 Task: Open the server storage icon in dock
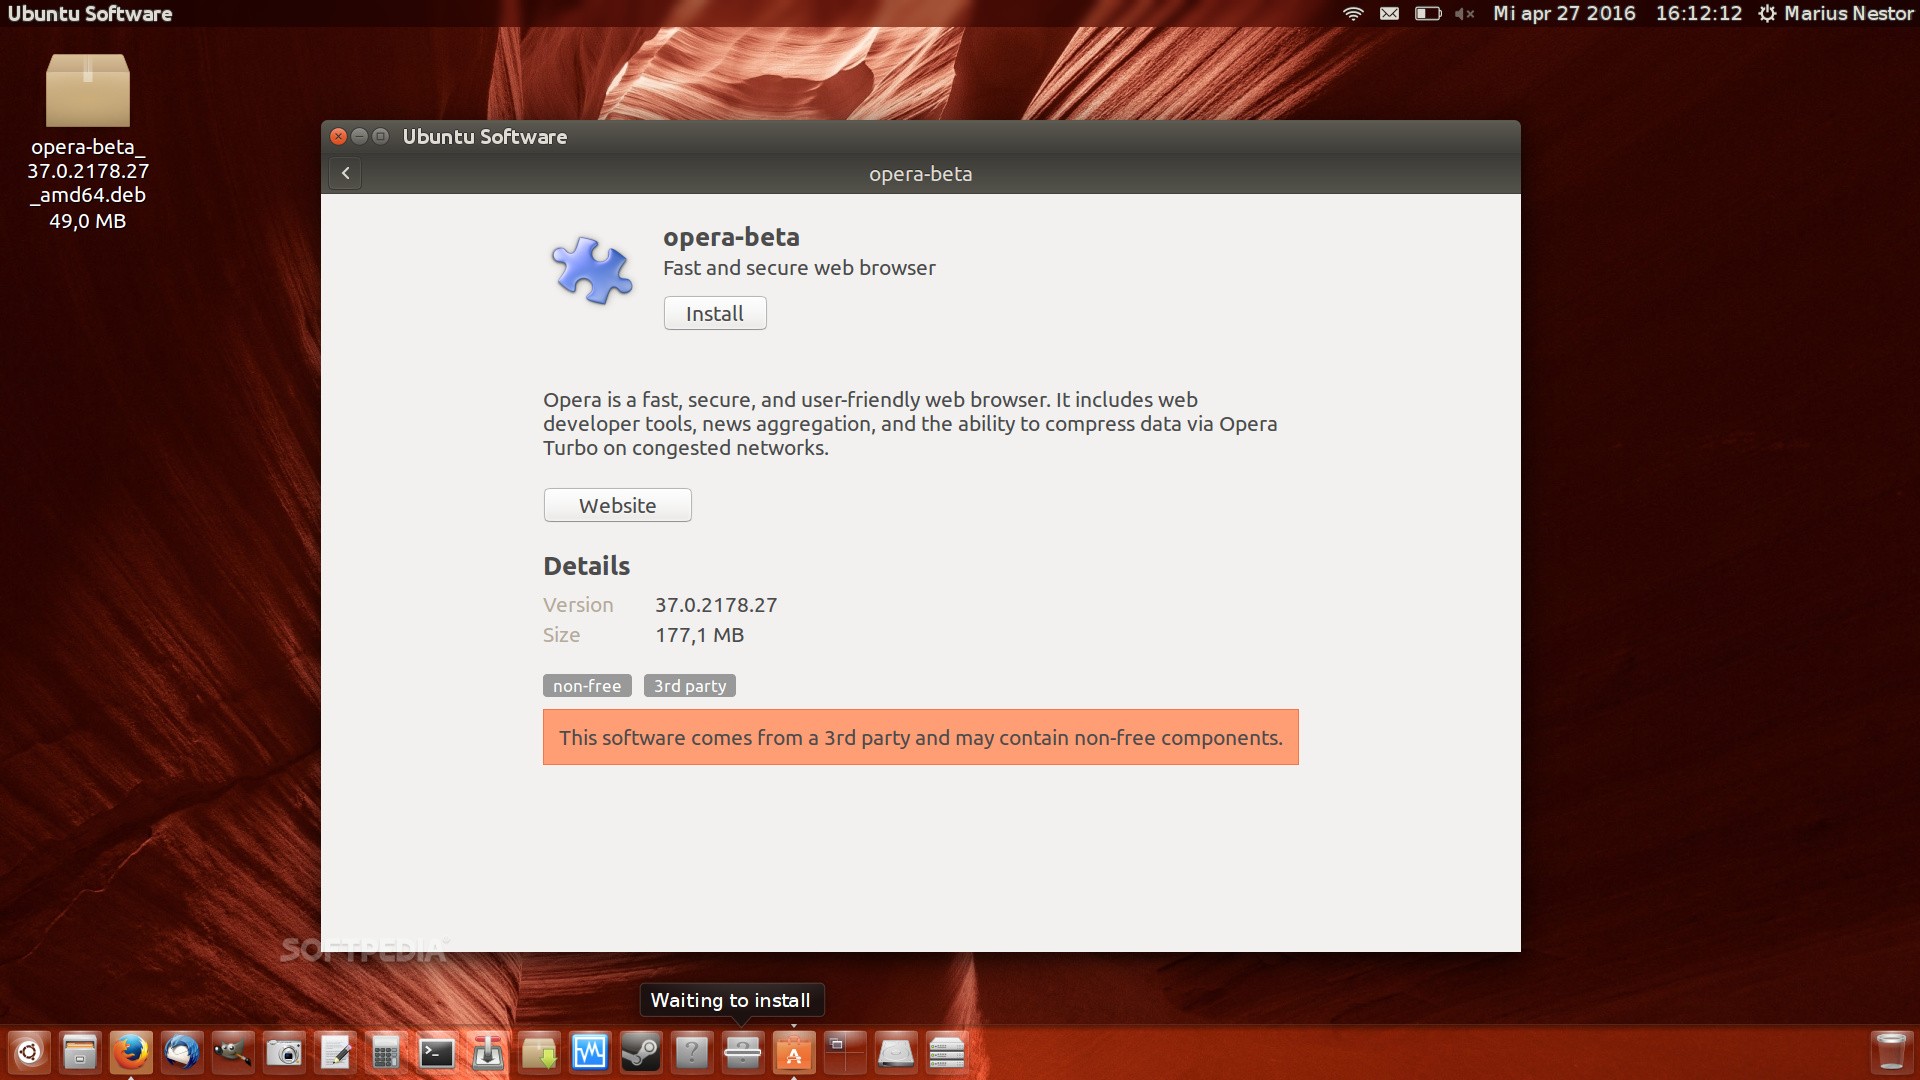(x=947, y=1052)
